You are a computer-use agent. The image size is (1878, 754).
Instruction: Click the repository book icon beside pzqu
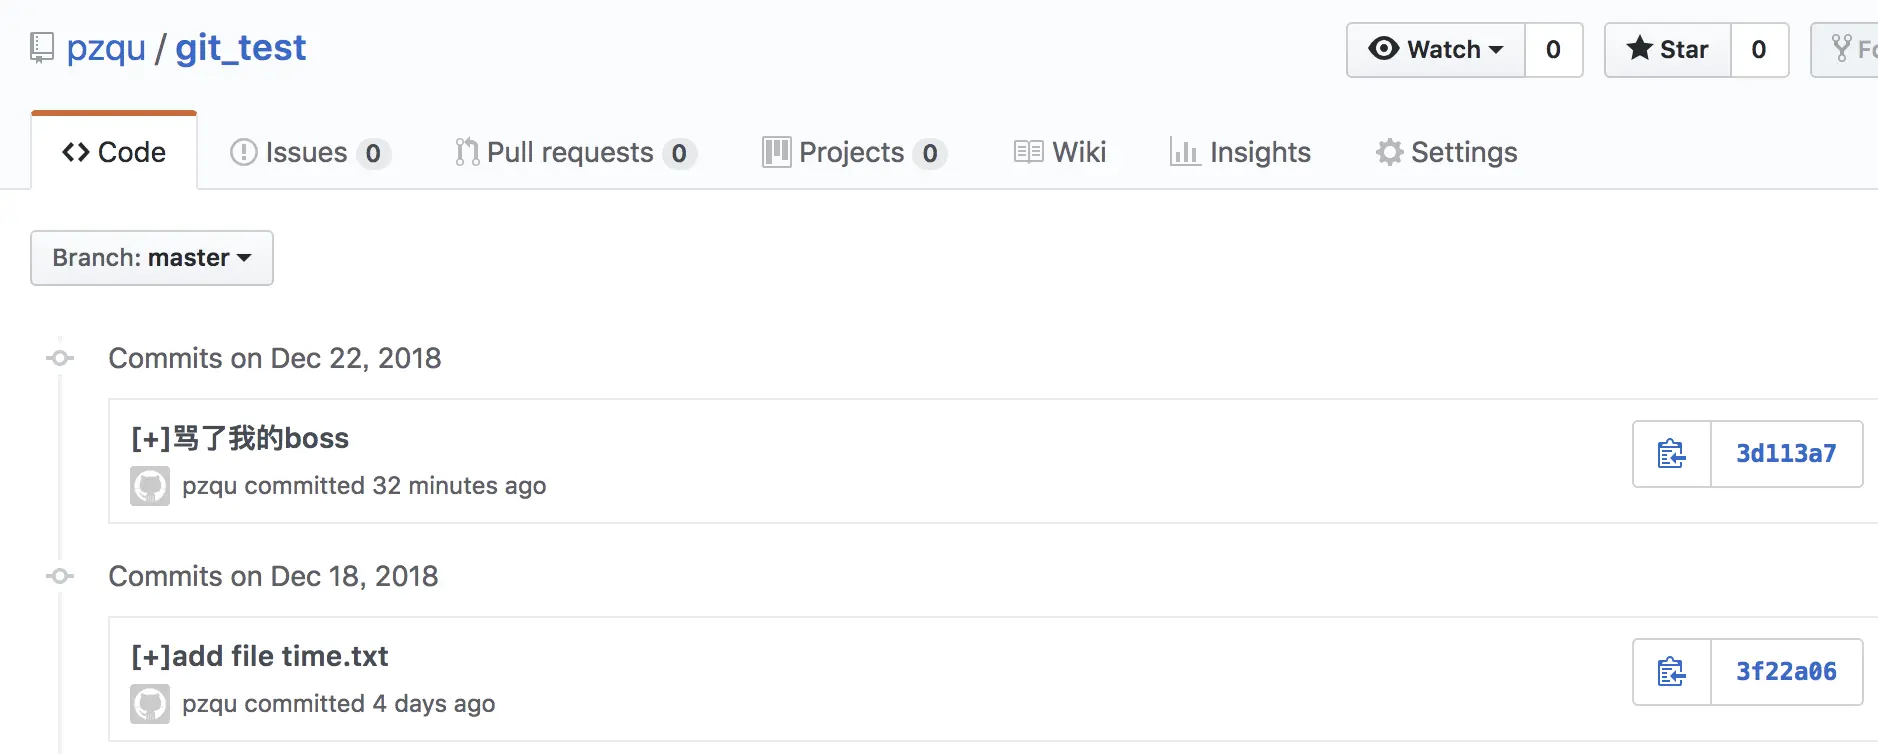41,46
